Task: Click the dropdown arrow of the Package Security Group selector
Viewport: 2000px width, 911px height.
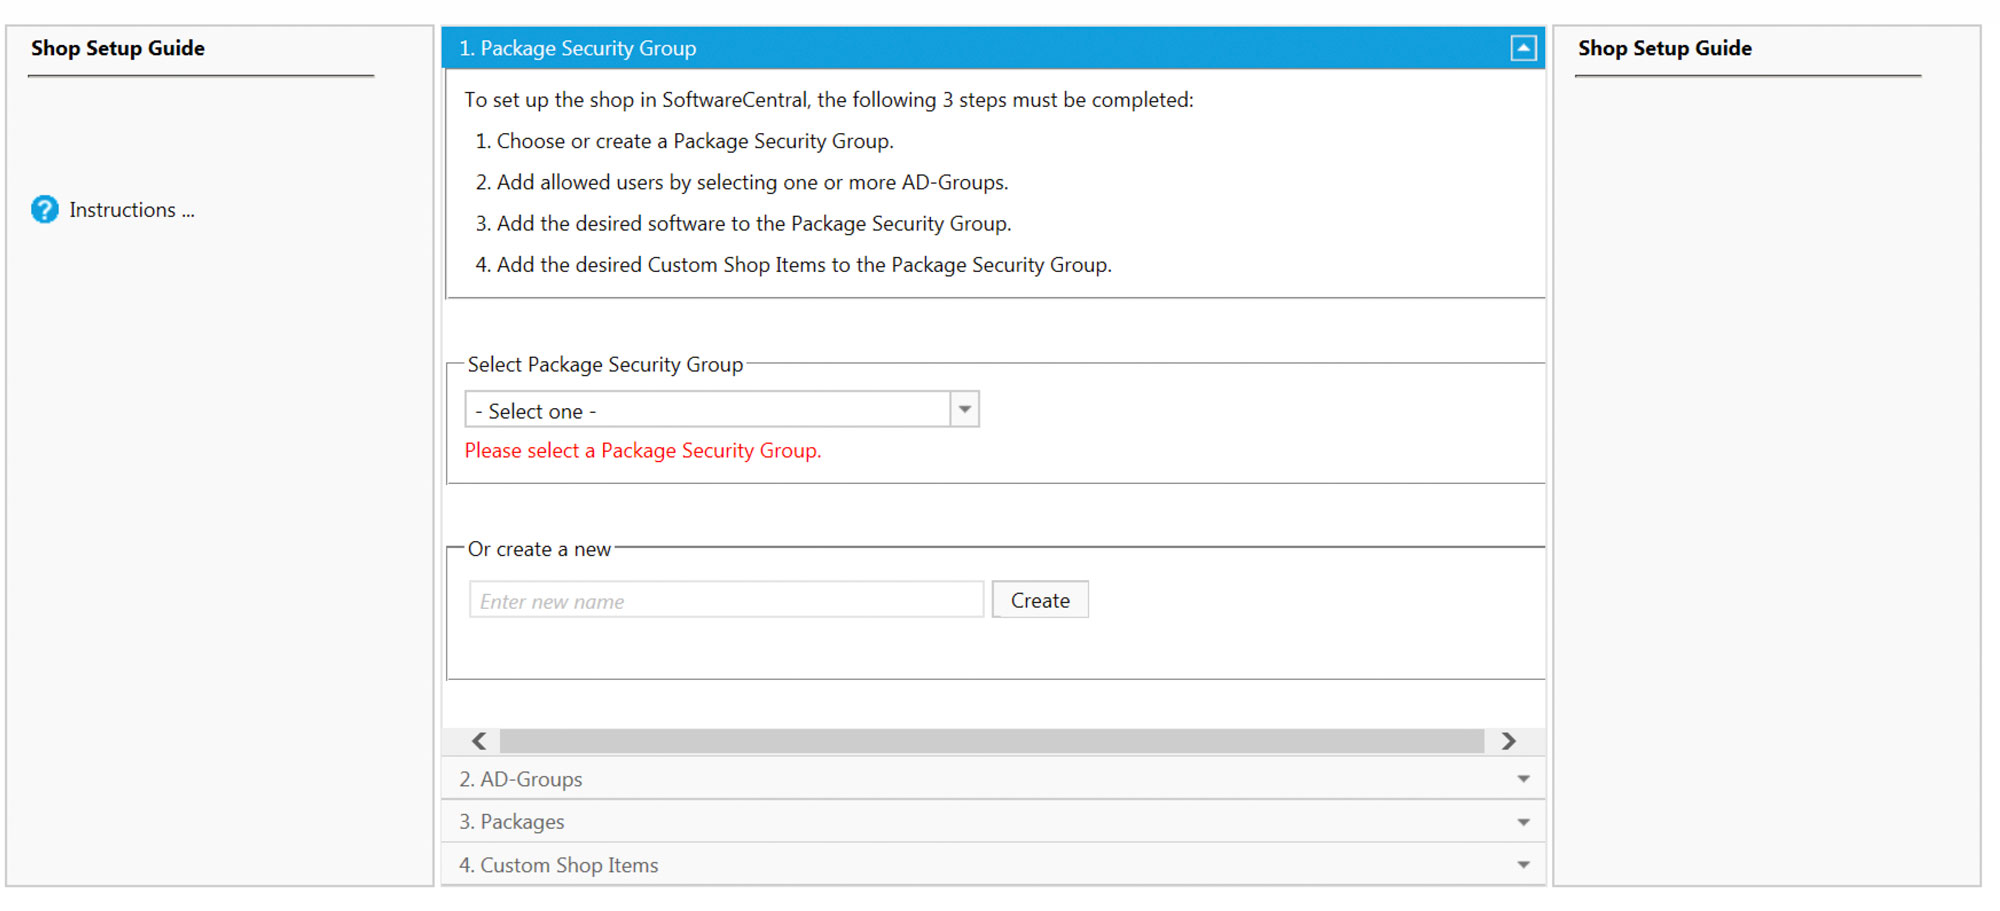Action: [x=964, y=410]
